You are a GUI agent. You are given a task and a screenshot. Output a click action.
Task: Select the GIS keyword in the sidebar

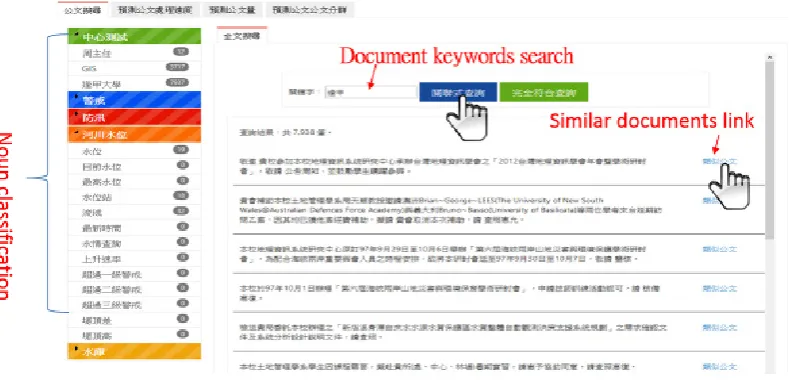(x=134, y=68)
